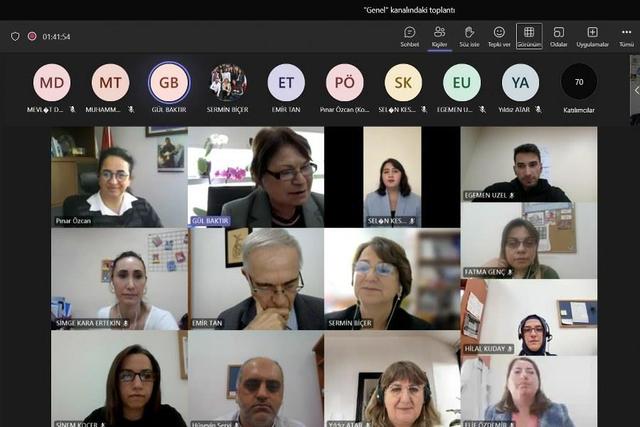Click Emir Tan's video tile

[255, 278]
